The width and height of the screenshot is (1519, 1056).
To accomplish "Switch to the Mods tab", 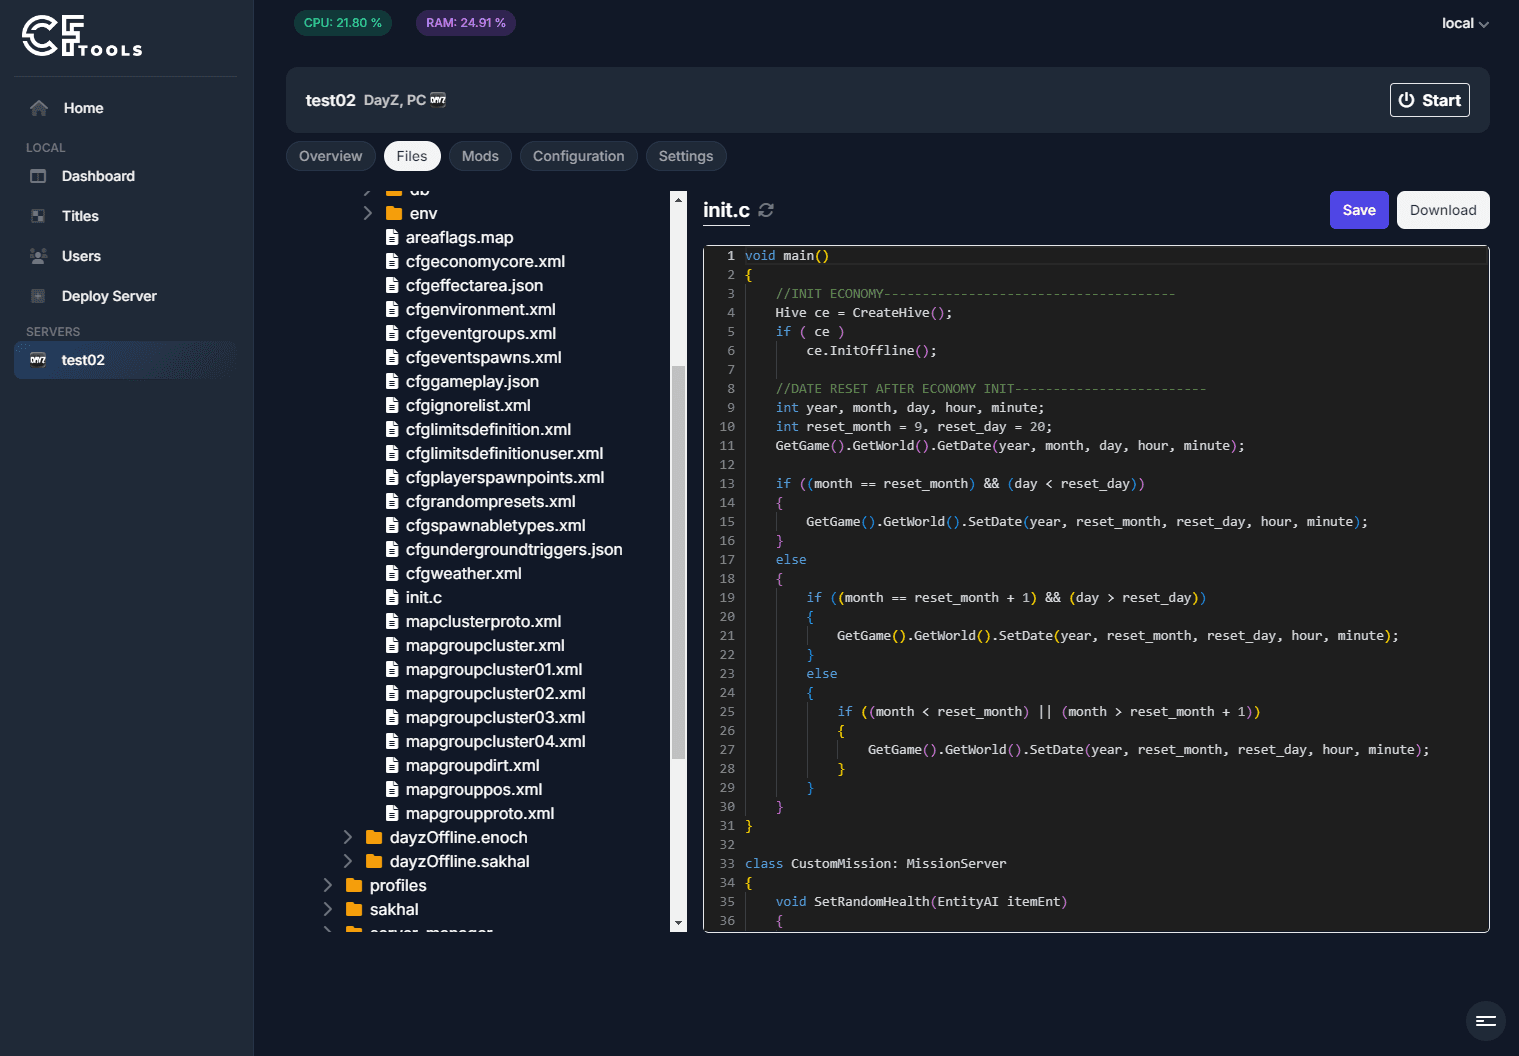I will tap(480, 156).
